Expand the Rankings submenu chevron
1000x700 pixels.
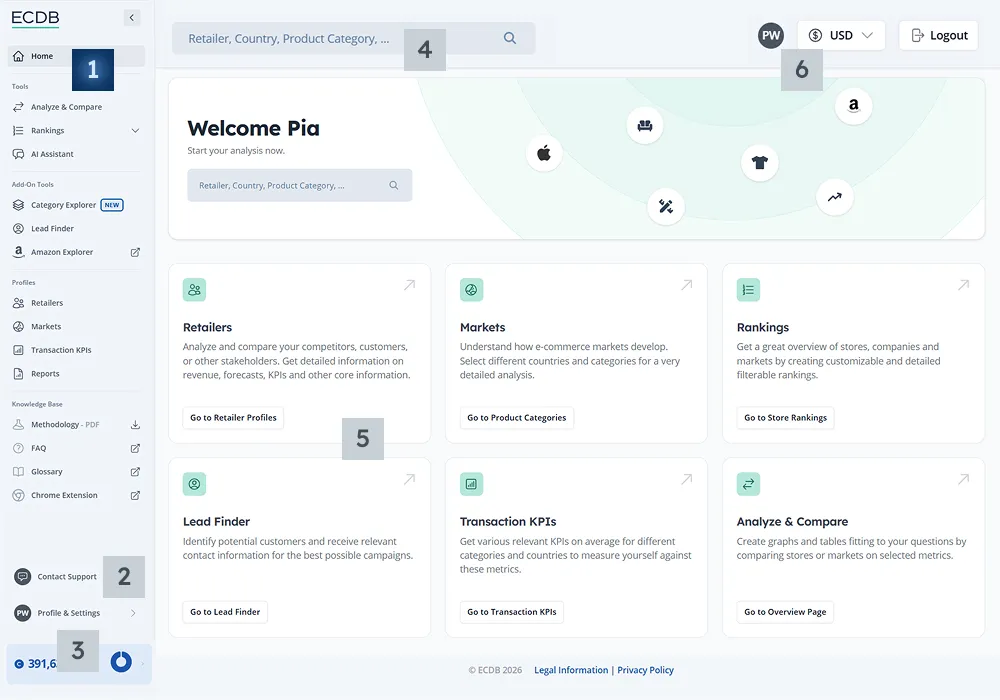[x=135, y=131]
